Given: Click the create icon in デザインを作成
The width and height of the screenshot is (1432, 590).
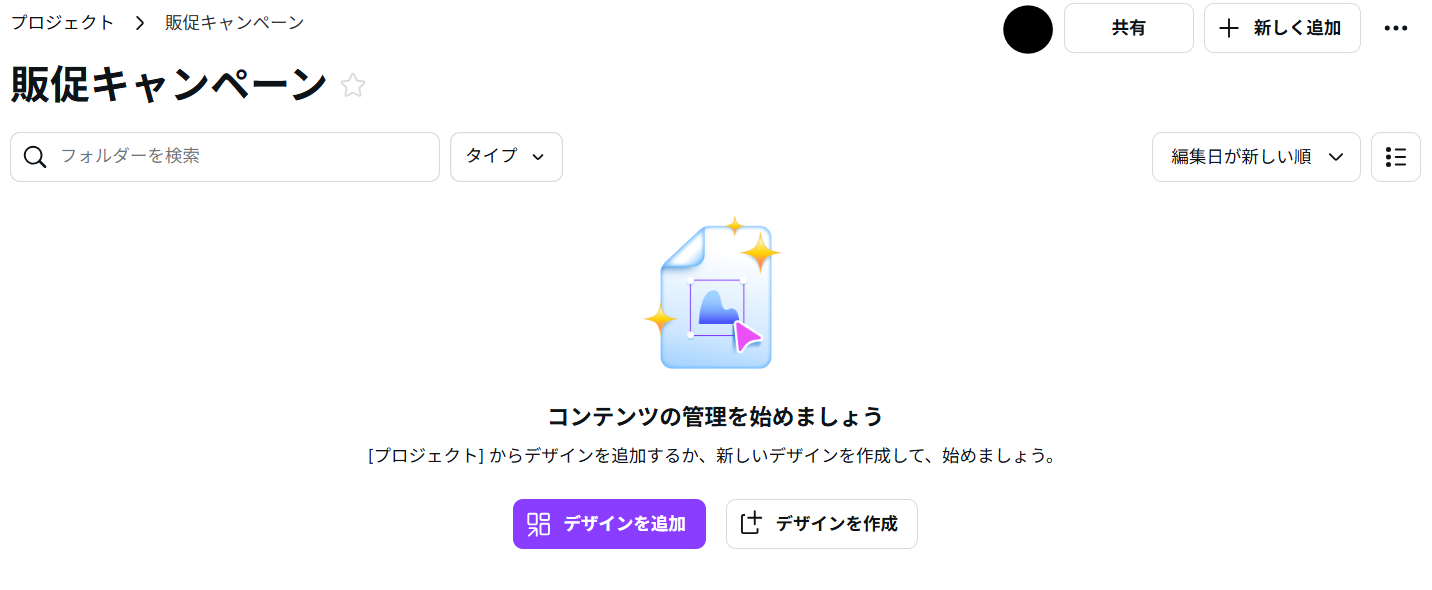Looking at the screenshot, I should pos(751,523).
